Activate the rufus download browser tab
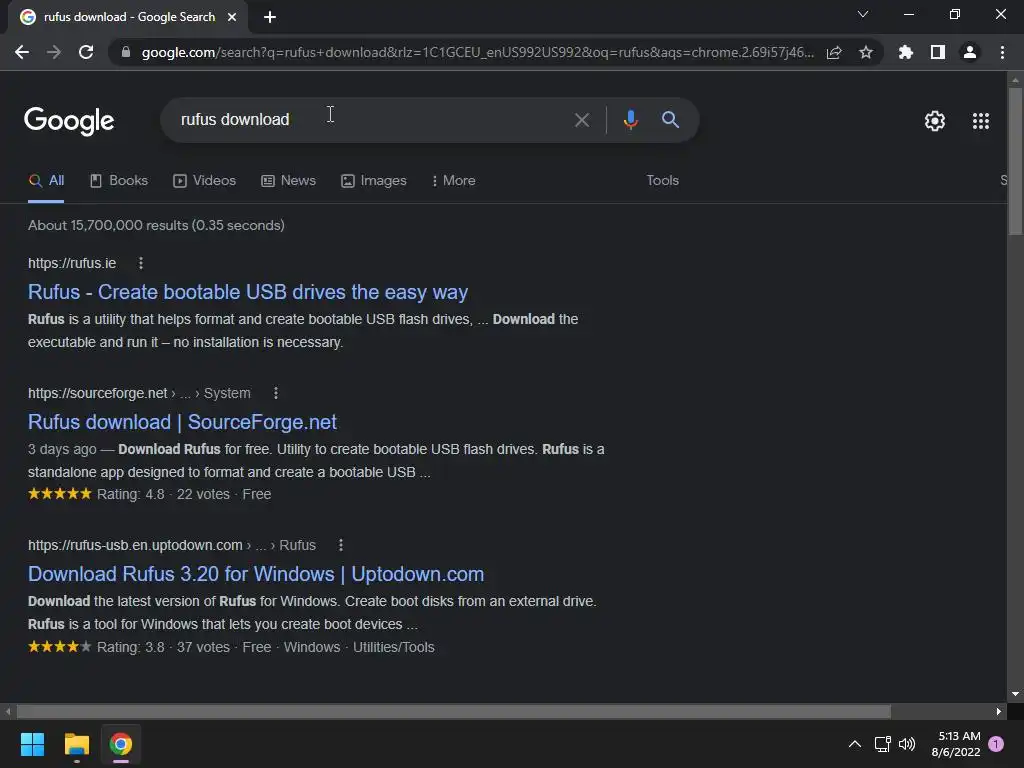The height and width of the screenshot is (768, 1024). [x=129, y=17]
